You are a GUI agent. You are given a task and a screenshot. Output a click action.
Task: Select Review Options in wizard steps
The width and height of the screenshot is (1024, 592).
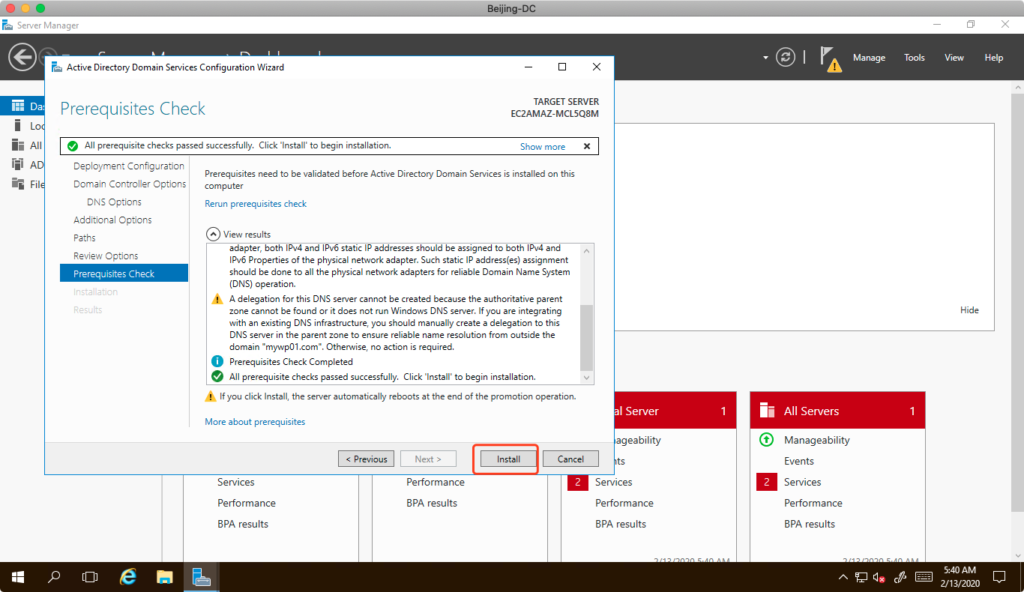106,256
